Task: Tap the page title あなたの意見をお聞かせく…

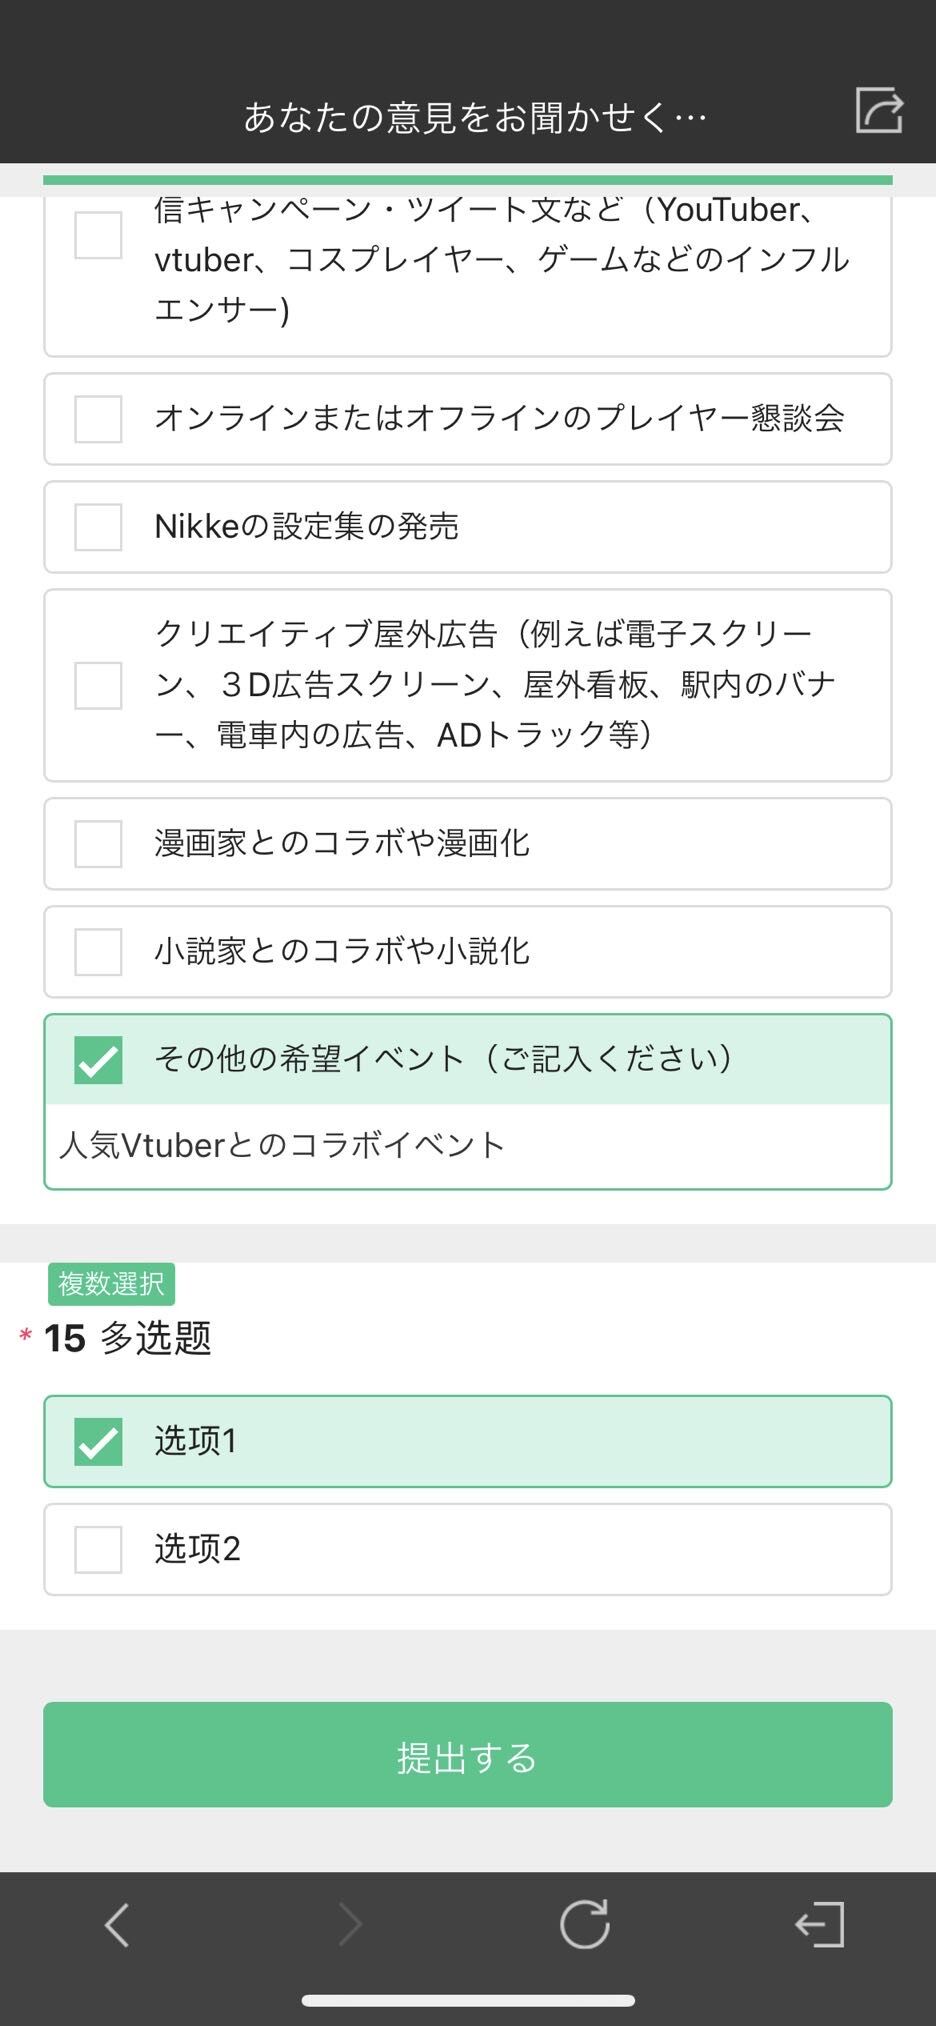Action: coord(475,118)
